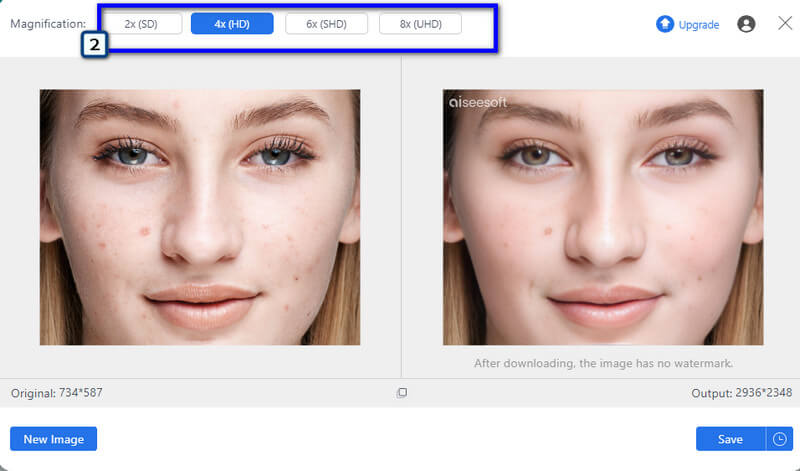Click the Upgrade text link

pyautogui.click(x=699, y=25)
